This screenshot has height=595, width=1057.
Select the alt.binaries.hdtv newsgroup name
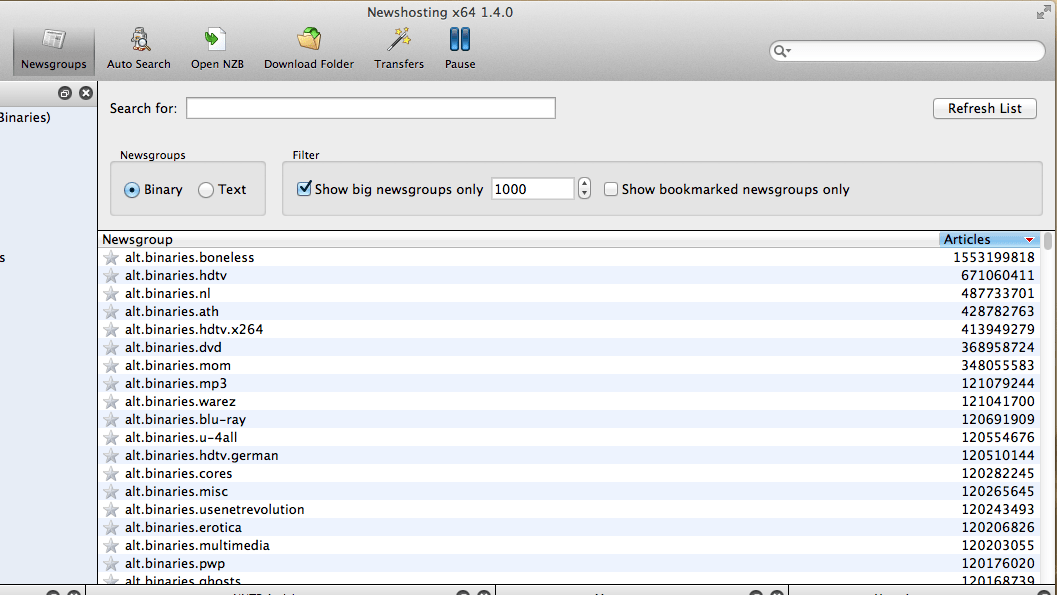tap(176, 276)
